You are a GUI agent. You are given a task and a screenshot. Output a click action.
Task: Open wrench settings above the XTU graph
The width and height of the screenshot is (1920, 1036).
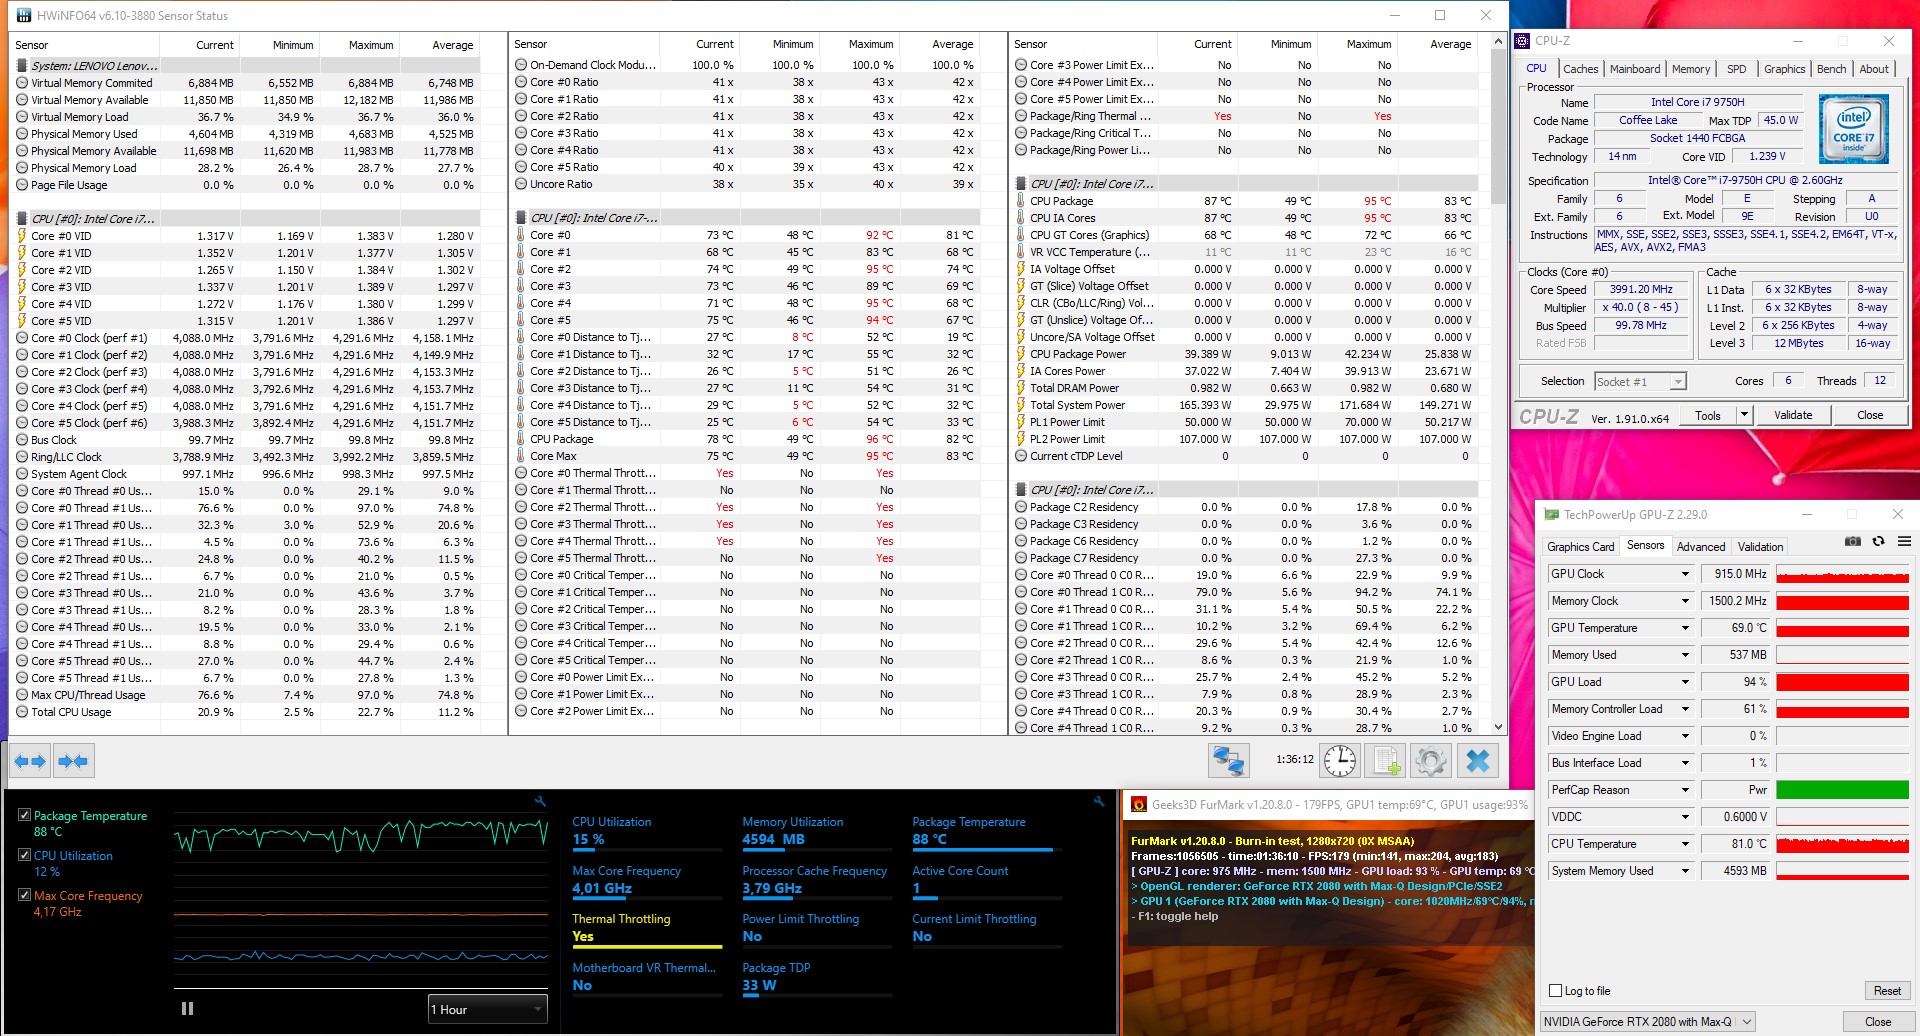coord(540,802)
